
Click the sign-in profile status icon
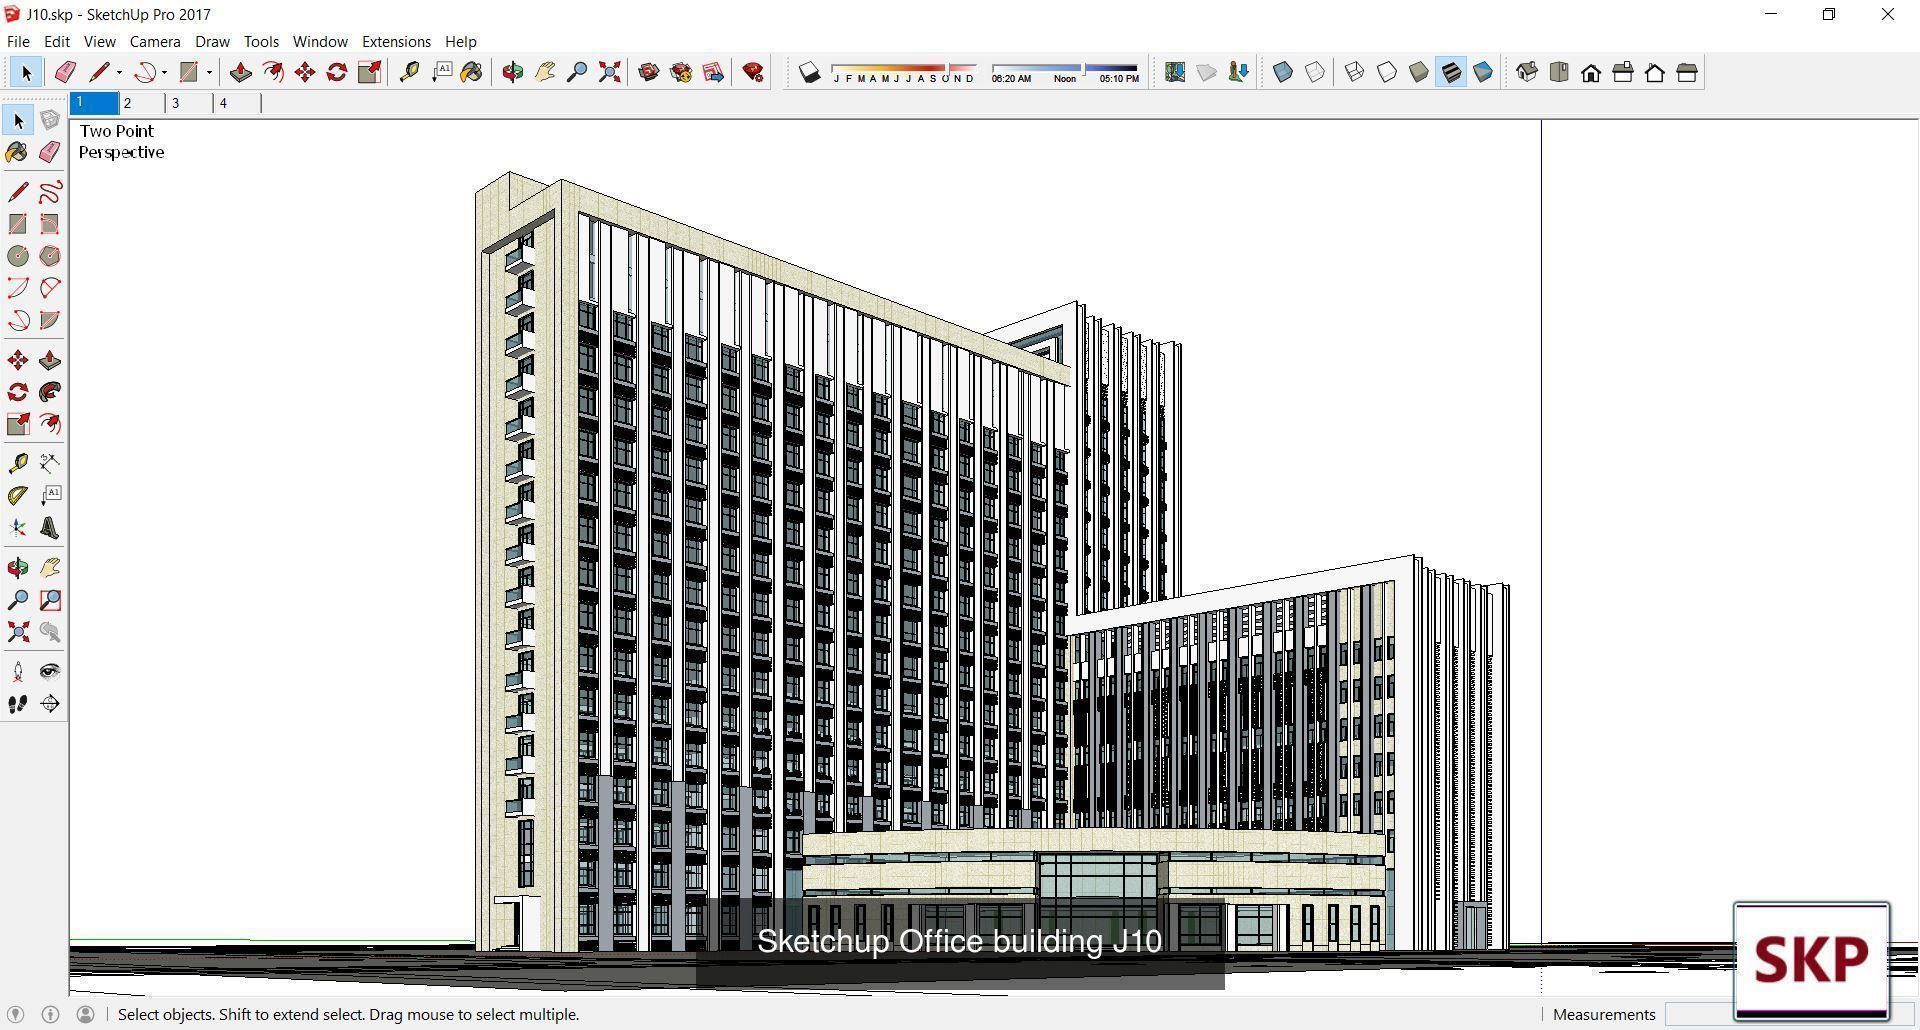85,1014
